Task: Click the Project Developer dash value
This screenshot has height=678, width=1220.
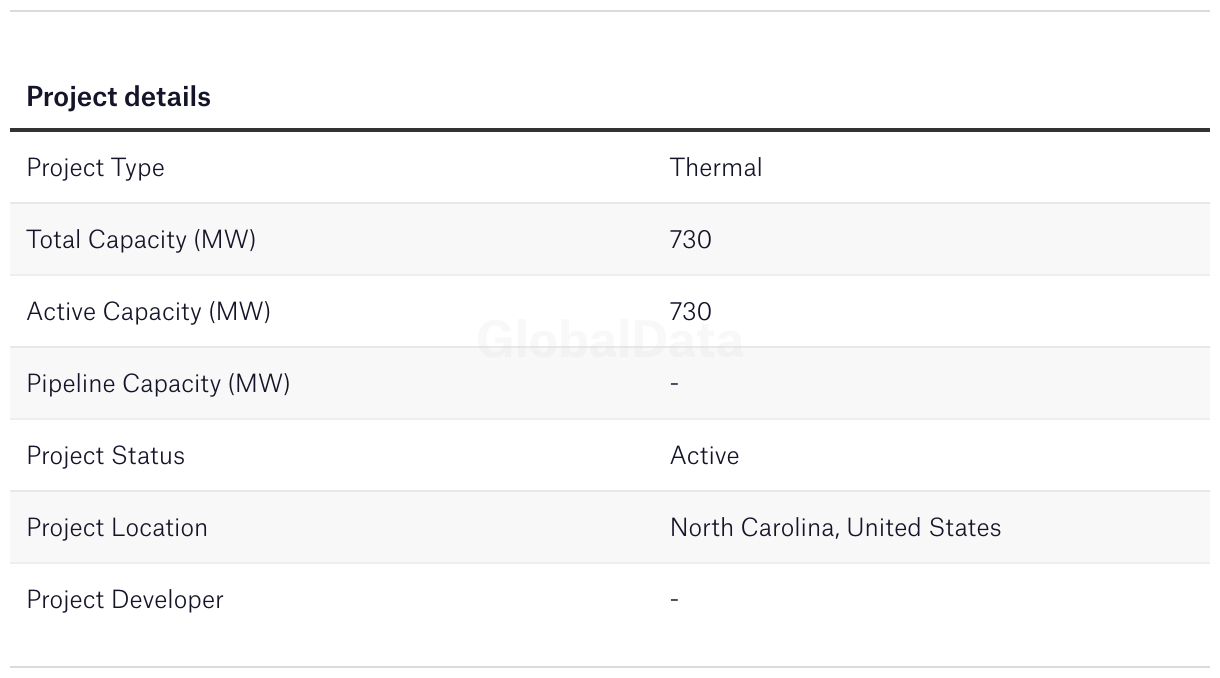Action: pyautogui.click(x=675, y=599)
